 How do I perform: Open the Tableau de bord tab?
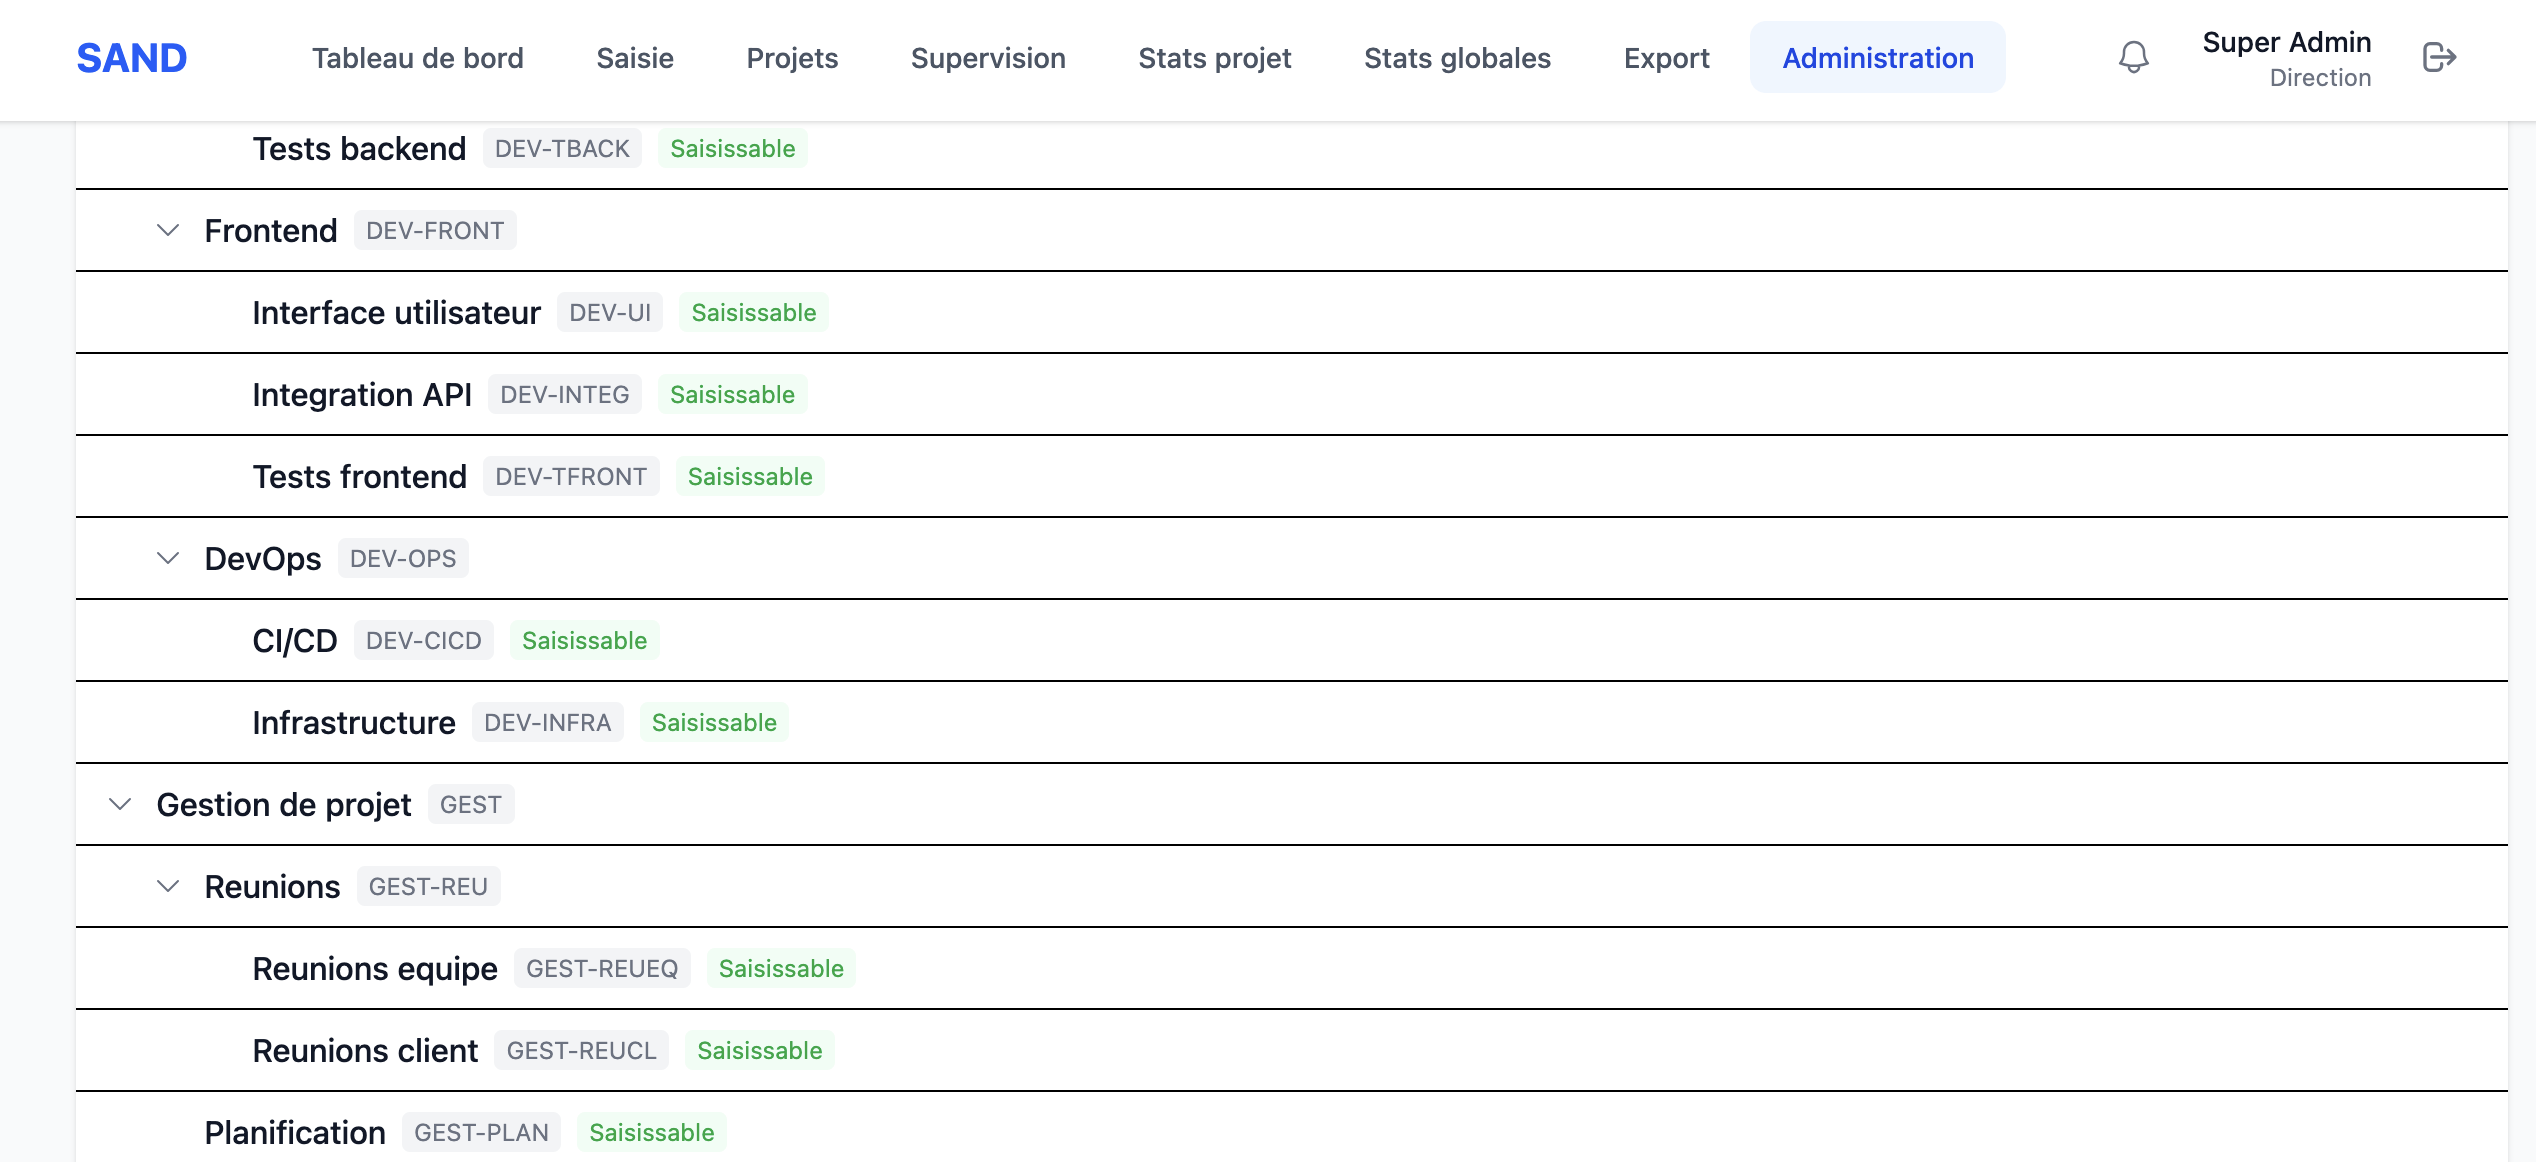click(x=417, y=58)
